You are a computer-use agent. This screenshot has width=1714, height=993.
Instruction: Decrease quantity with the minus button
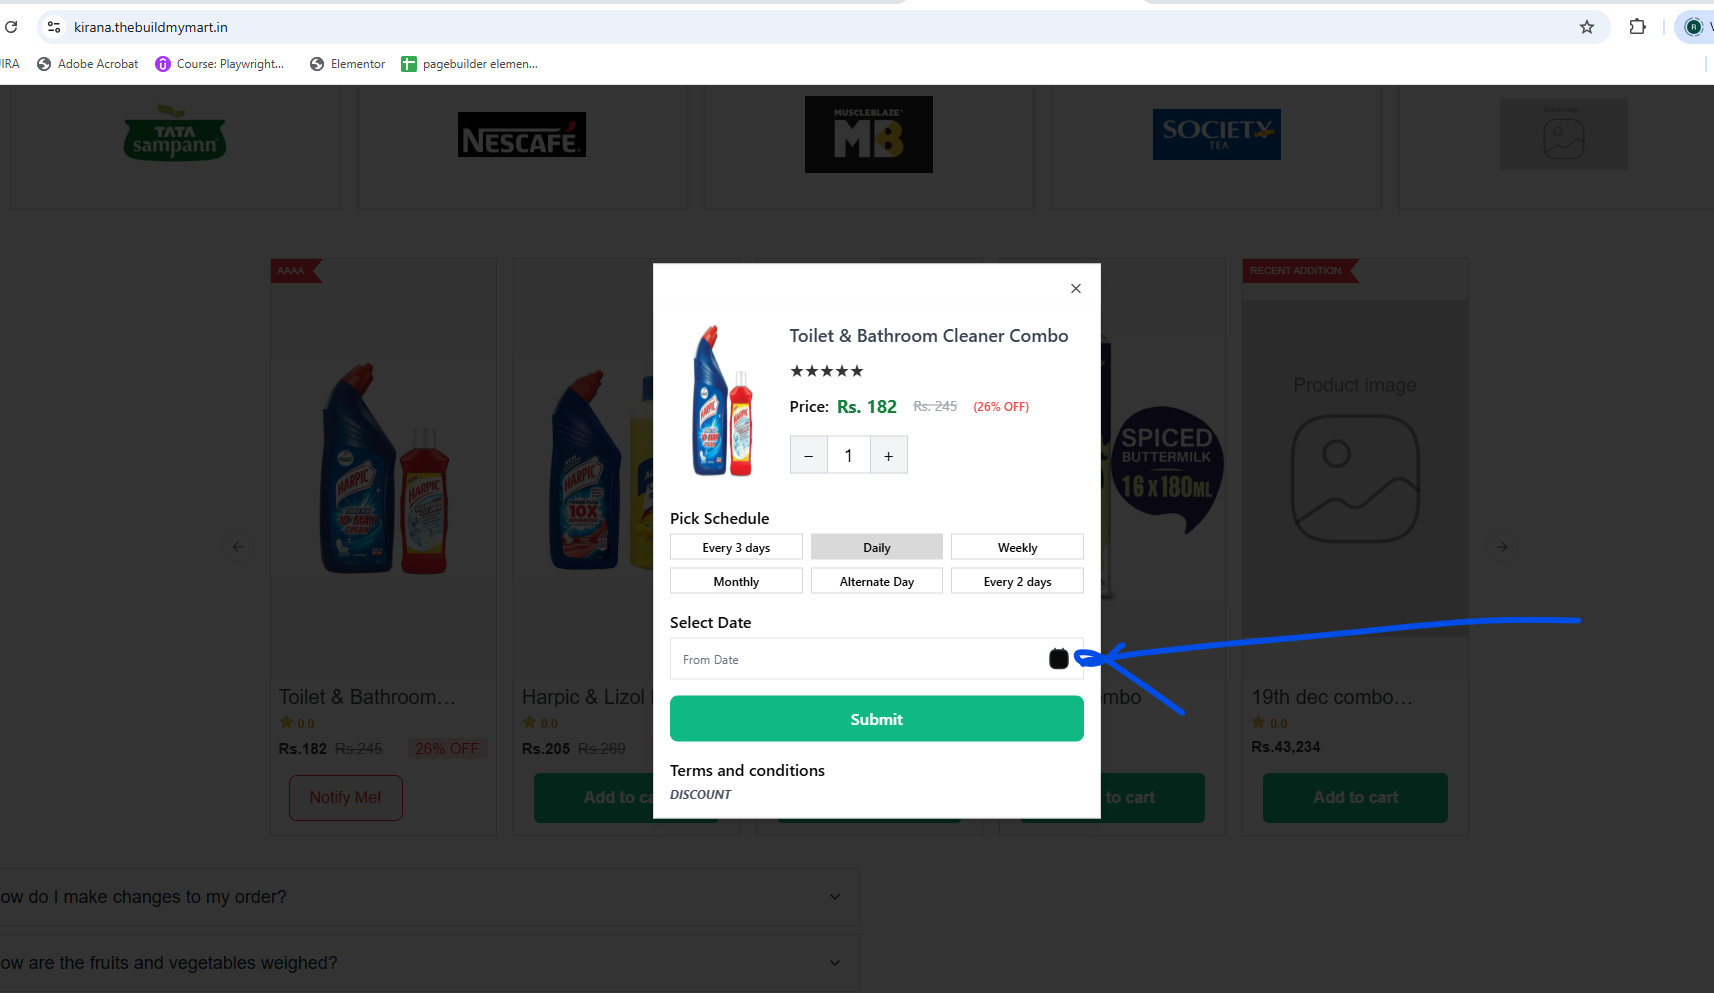[x=809, y=455]
